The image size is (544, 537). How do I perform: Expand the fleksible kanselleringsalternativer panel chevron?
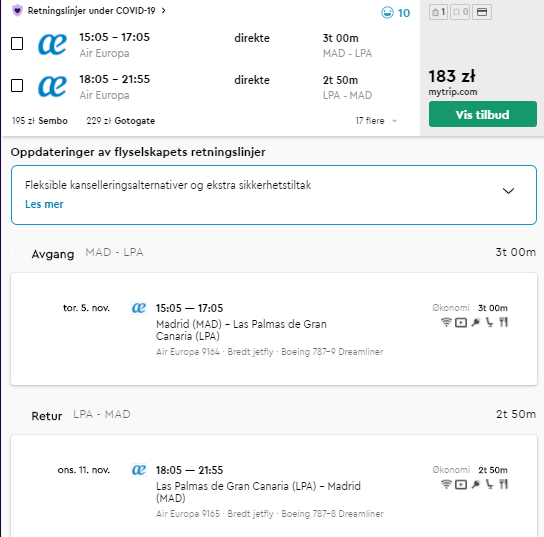[508, 191]
